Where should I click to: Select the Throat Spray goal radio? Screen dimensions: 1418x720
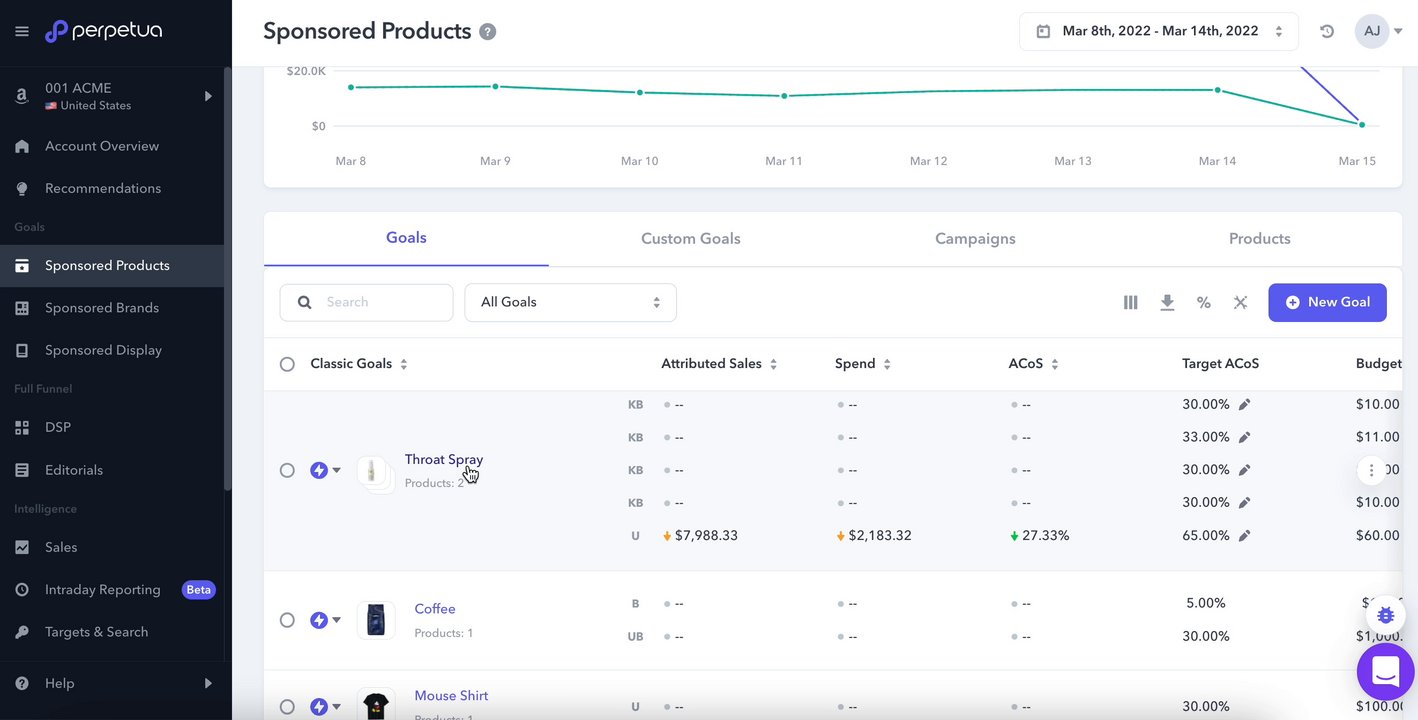(x=287, y=470)
